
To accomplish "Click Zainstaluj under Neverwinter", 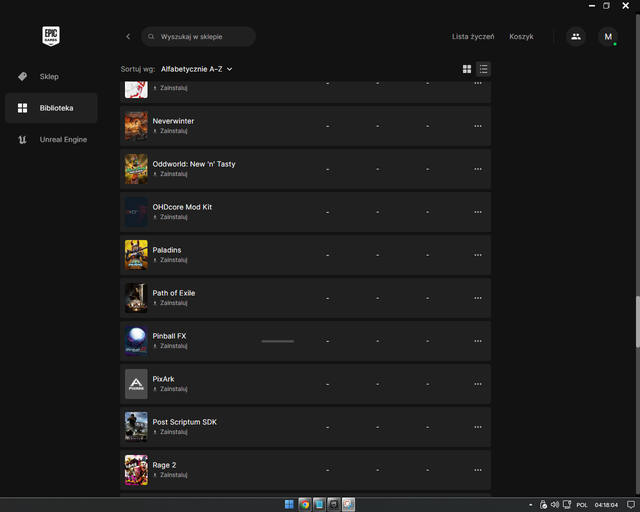I will click(170, 131).
